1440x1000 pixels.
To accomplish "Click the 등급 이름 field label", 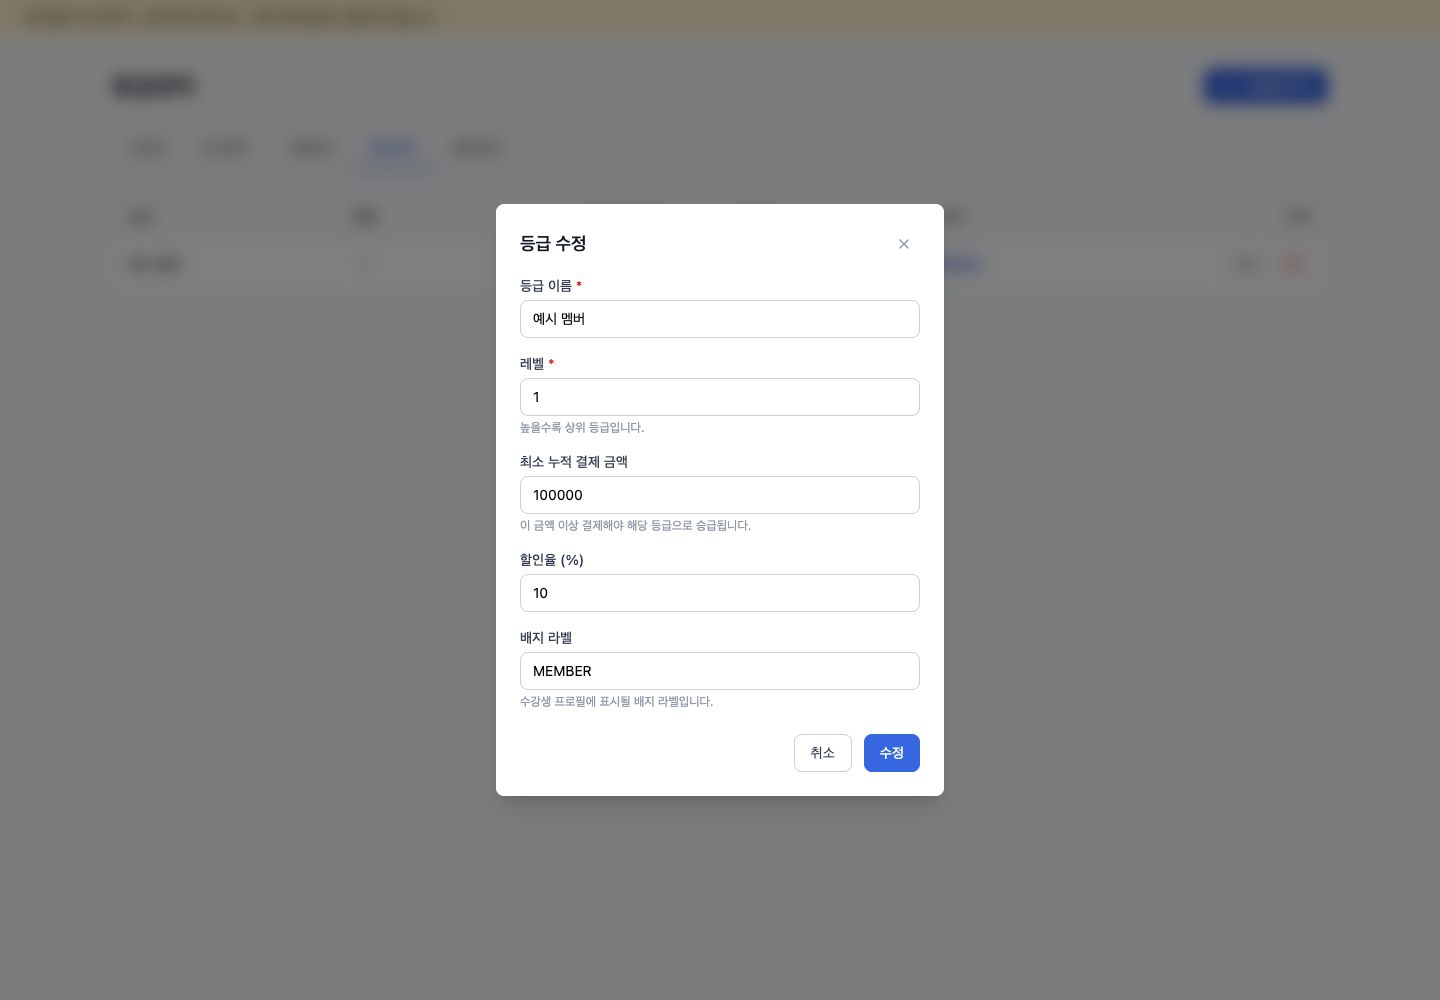I will [546, 286].
